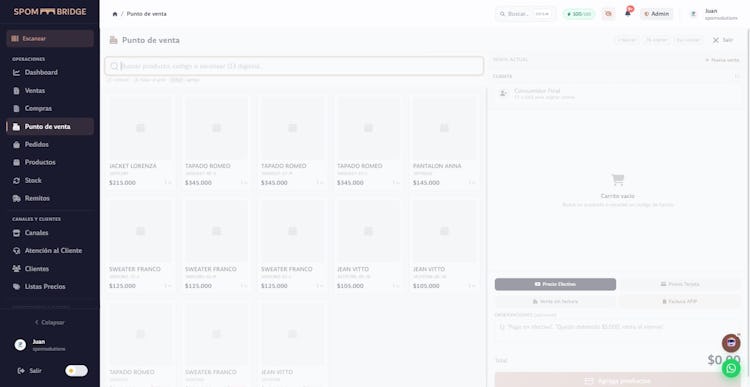The width and height of the screenshot is (750, 387).
Task: Focus the product search input field
Action: click(294, 66)
